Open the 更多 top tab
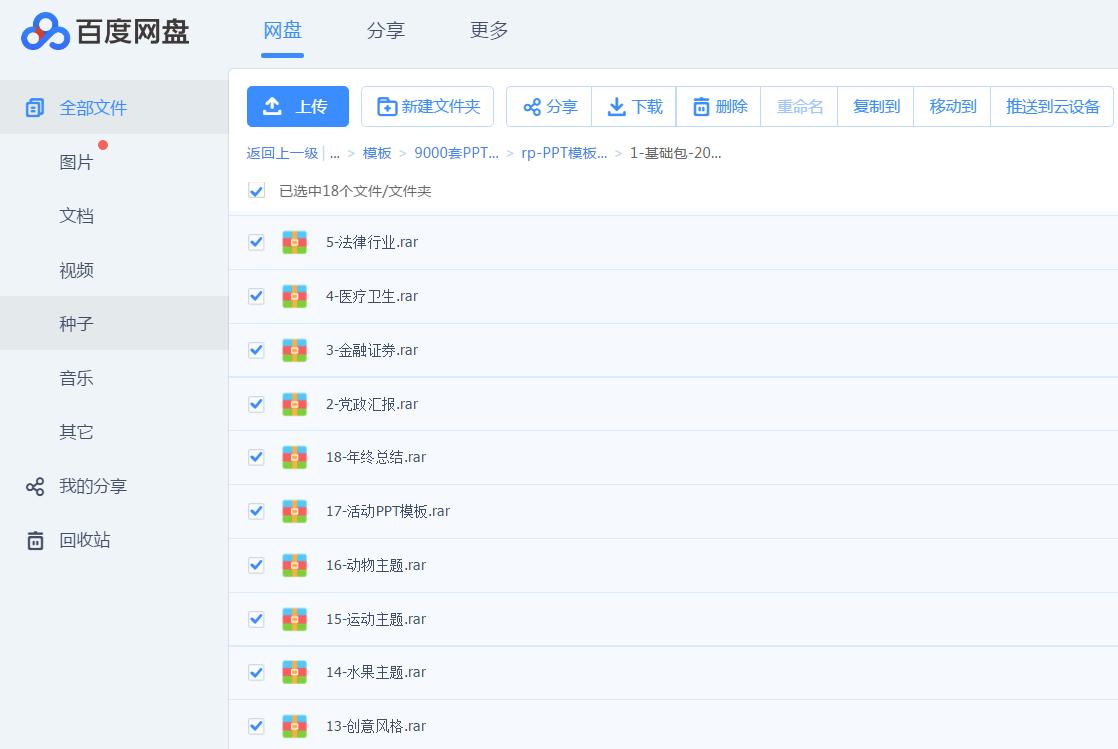The image size is (1118, 749). click(489, 31)
